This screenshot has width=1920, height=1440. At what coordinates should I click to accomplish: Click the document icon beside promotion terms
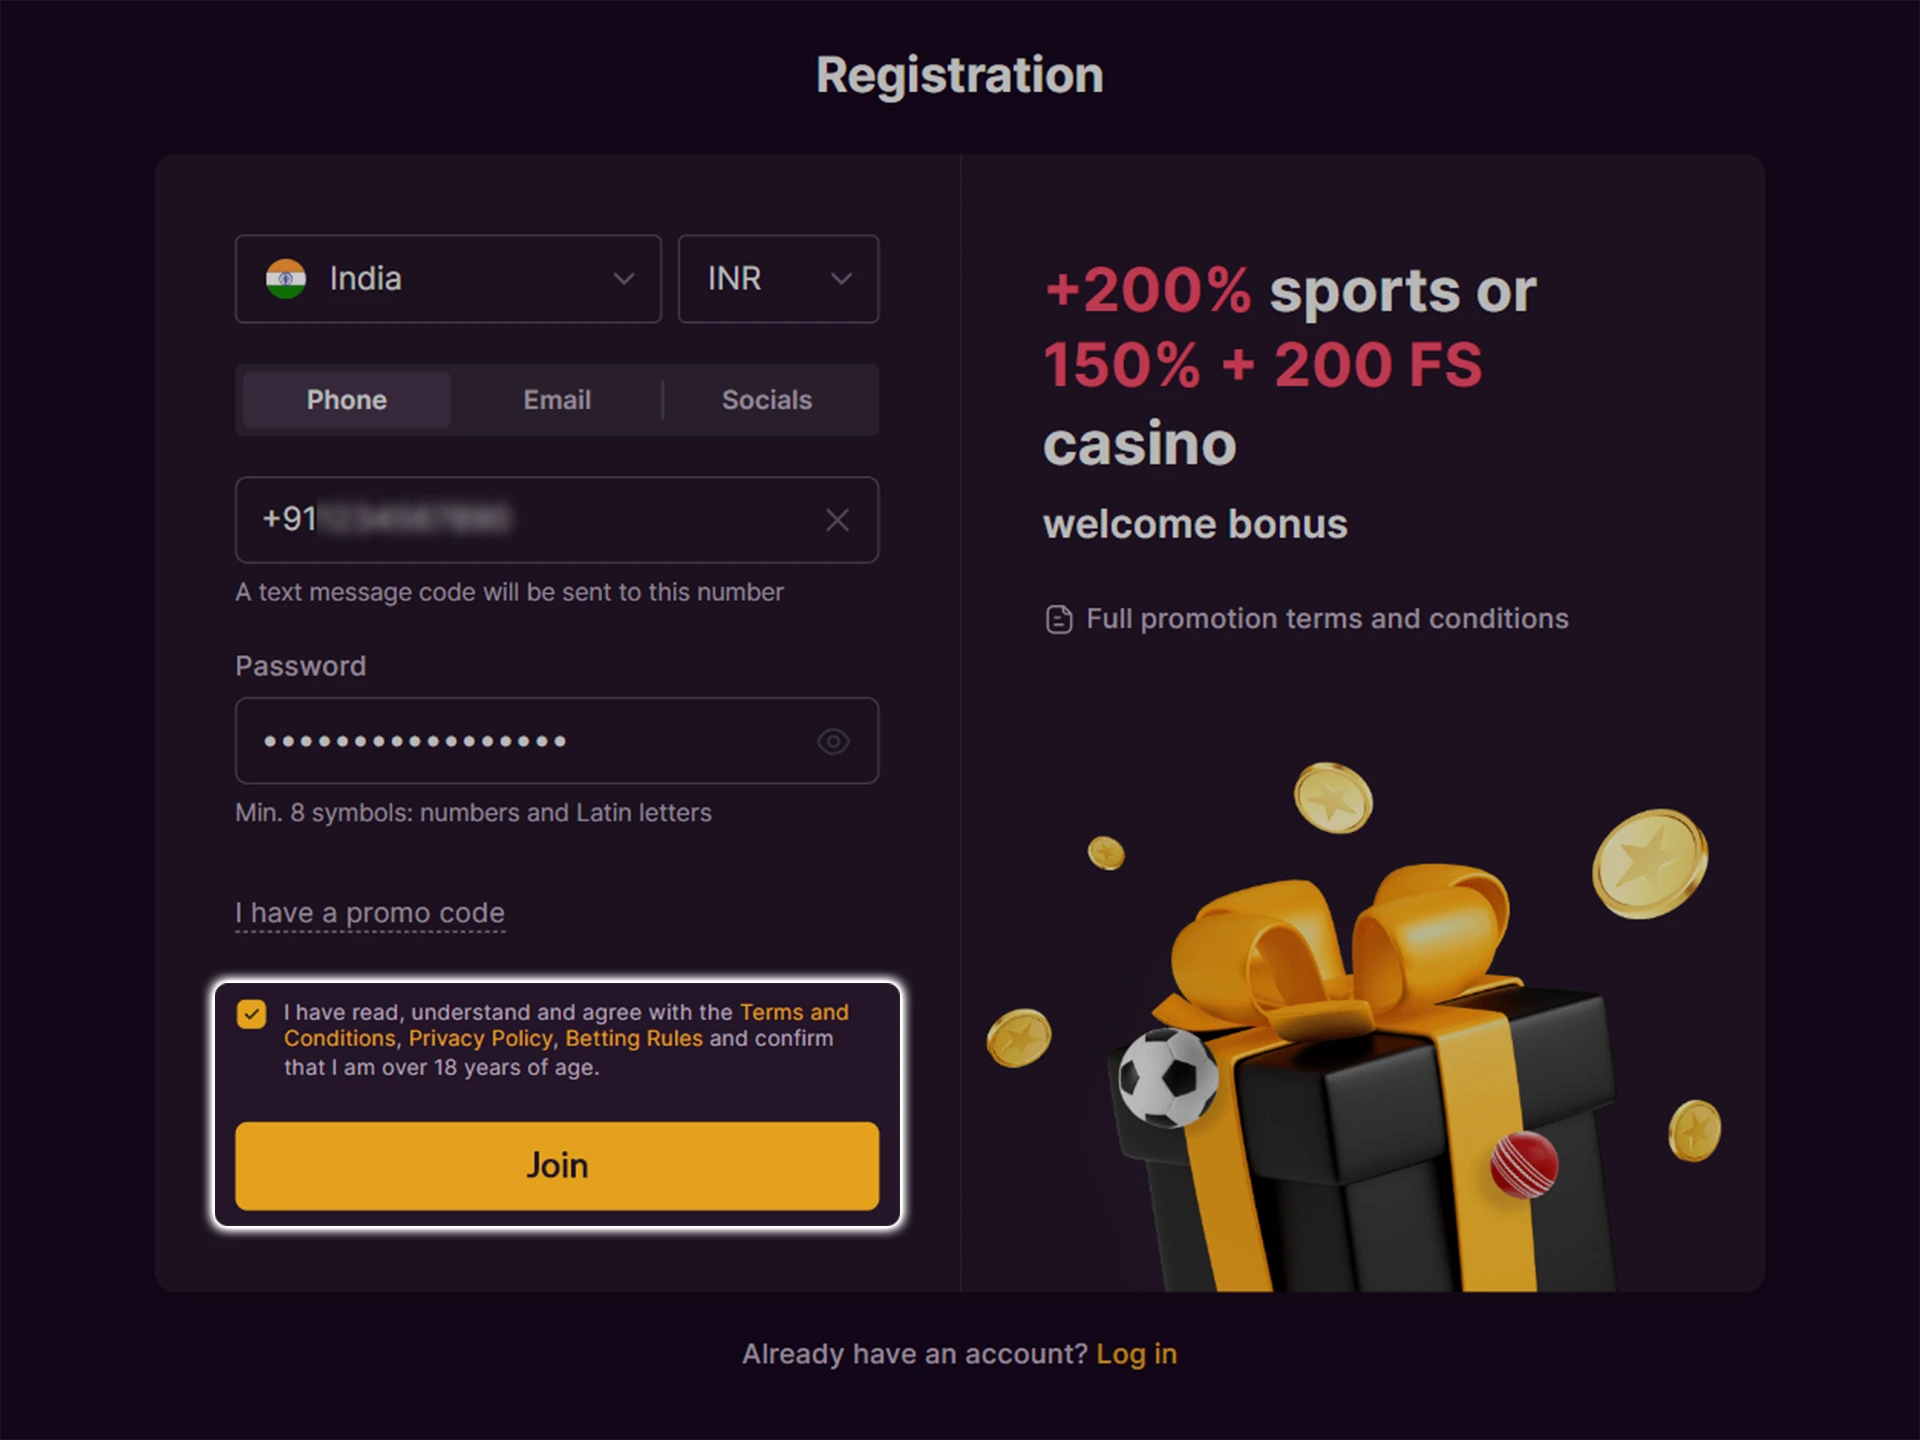[x=1057, y=619]
